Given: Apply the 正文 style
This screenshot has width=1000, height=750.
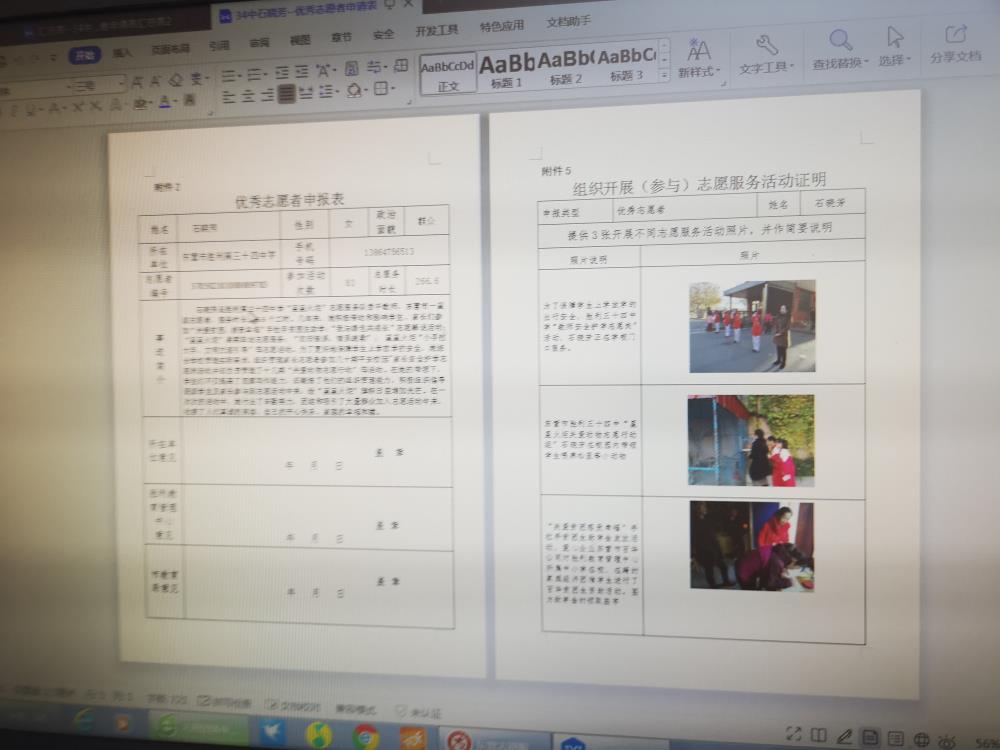Looking at the screenshot, I should tap(448, 73).
